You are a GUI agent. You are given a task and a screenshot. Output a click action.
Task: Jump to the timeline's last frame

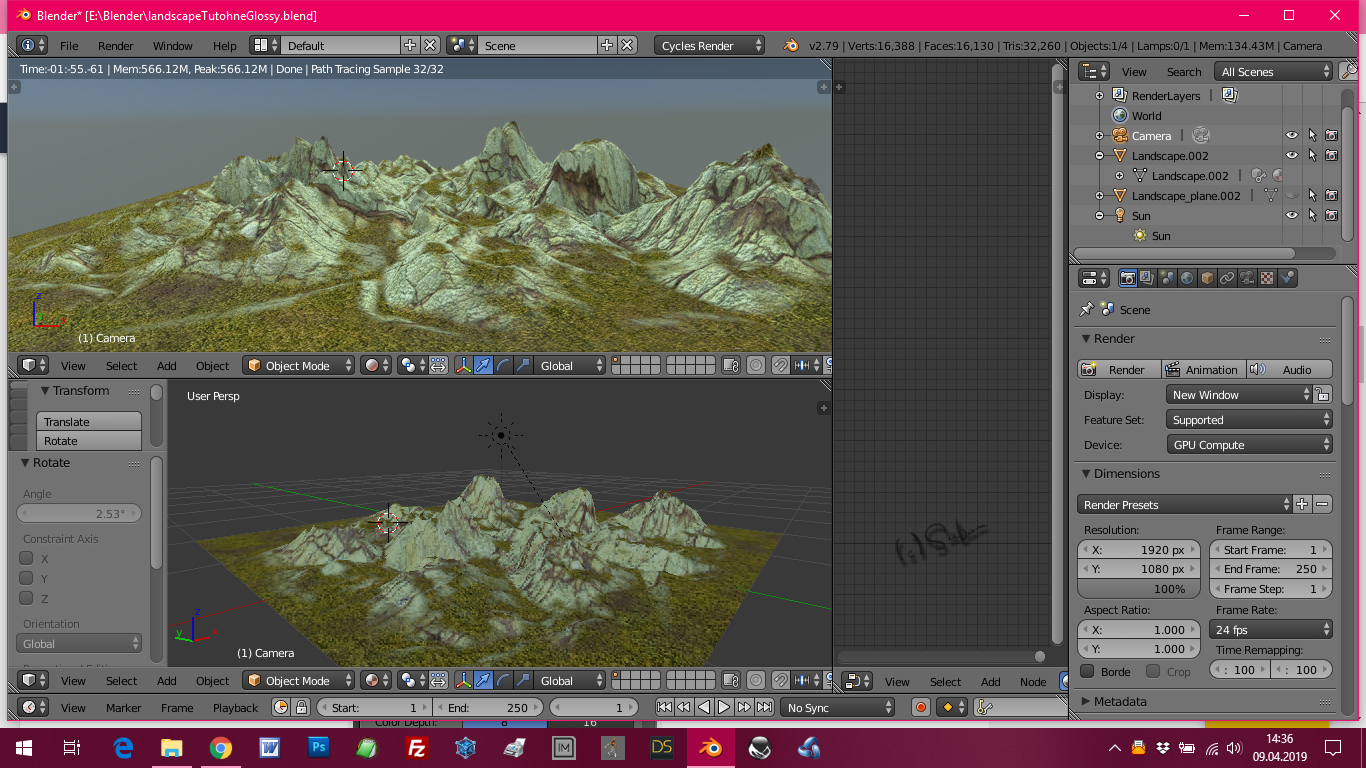click(764, 707)
